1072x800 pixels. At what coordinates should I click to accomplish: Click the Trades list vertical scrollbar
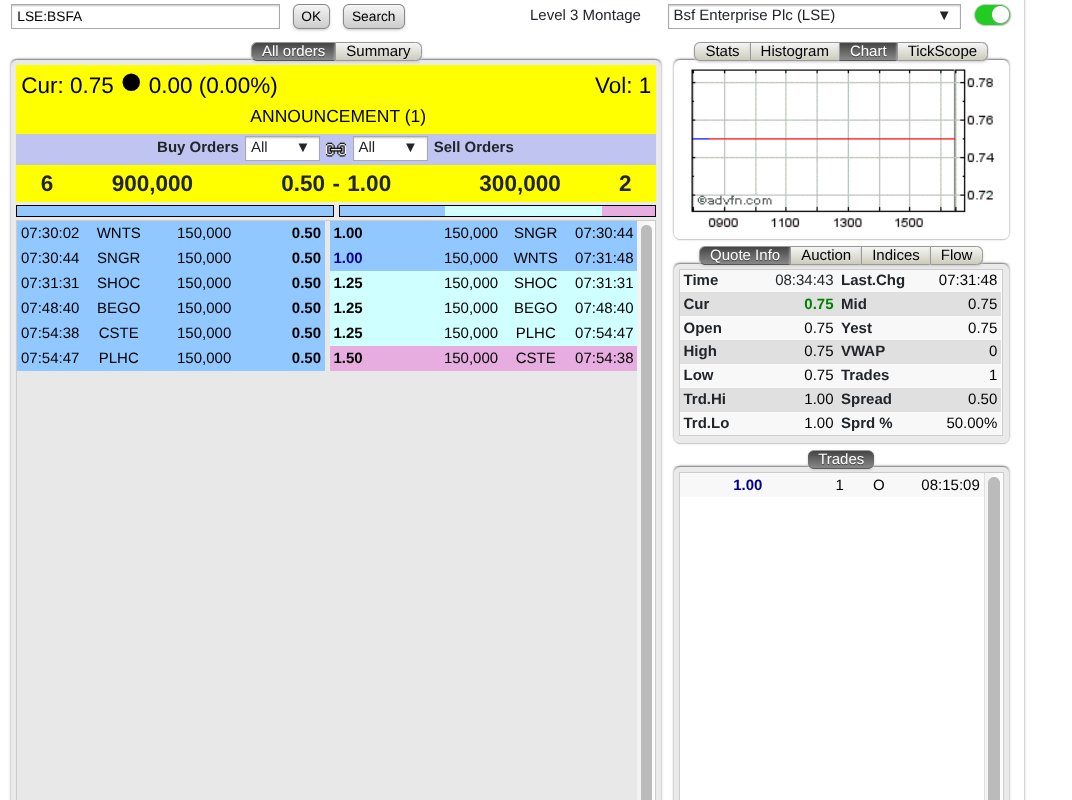click(x=994, y=637)
